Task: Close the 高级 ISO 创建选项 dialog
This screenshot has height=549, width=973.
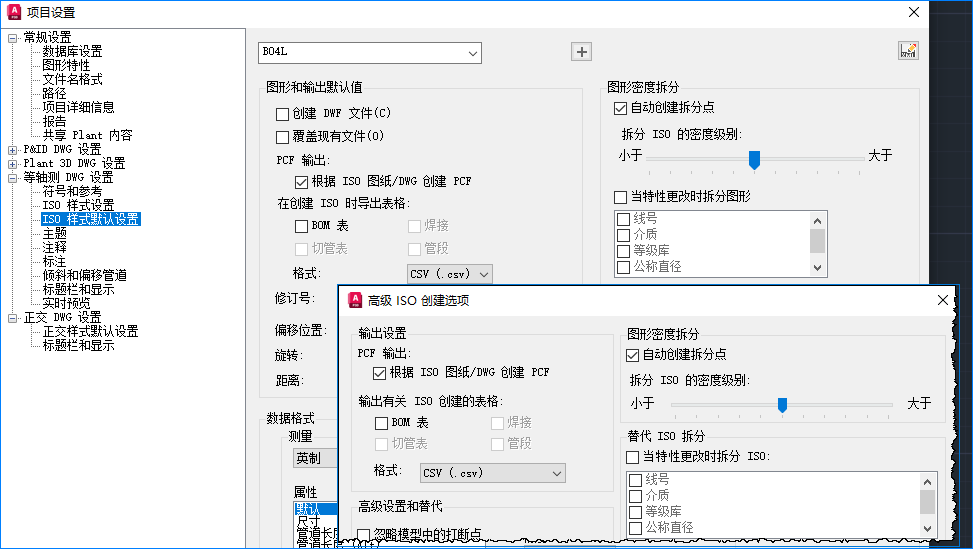Action: coord(943,300)
